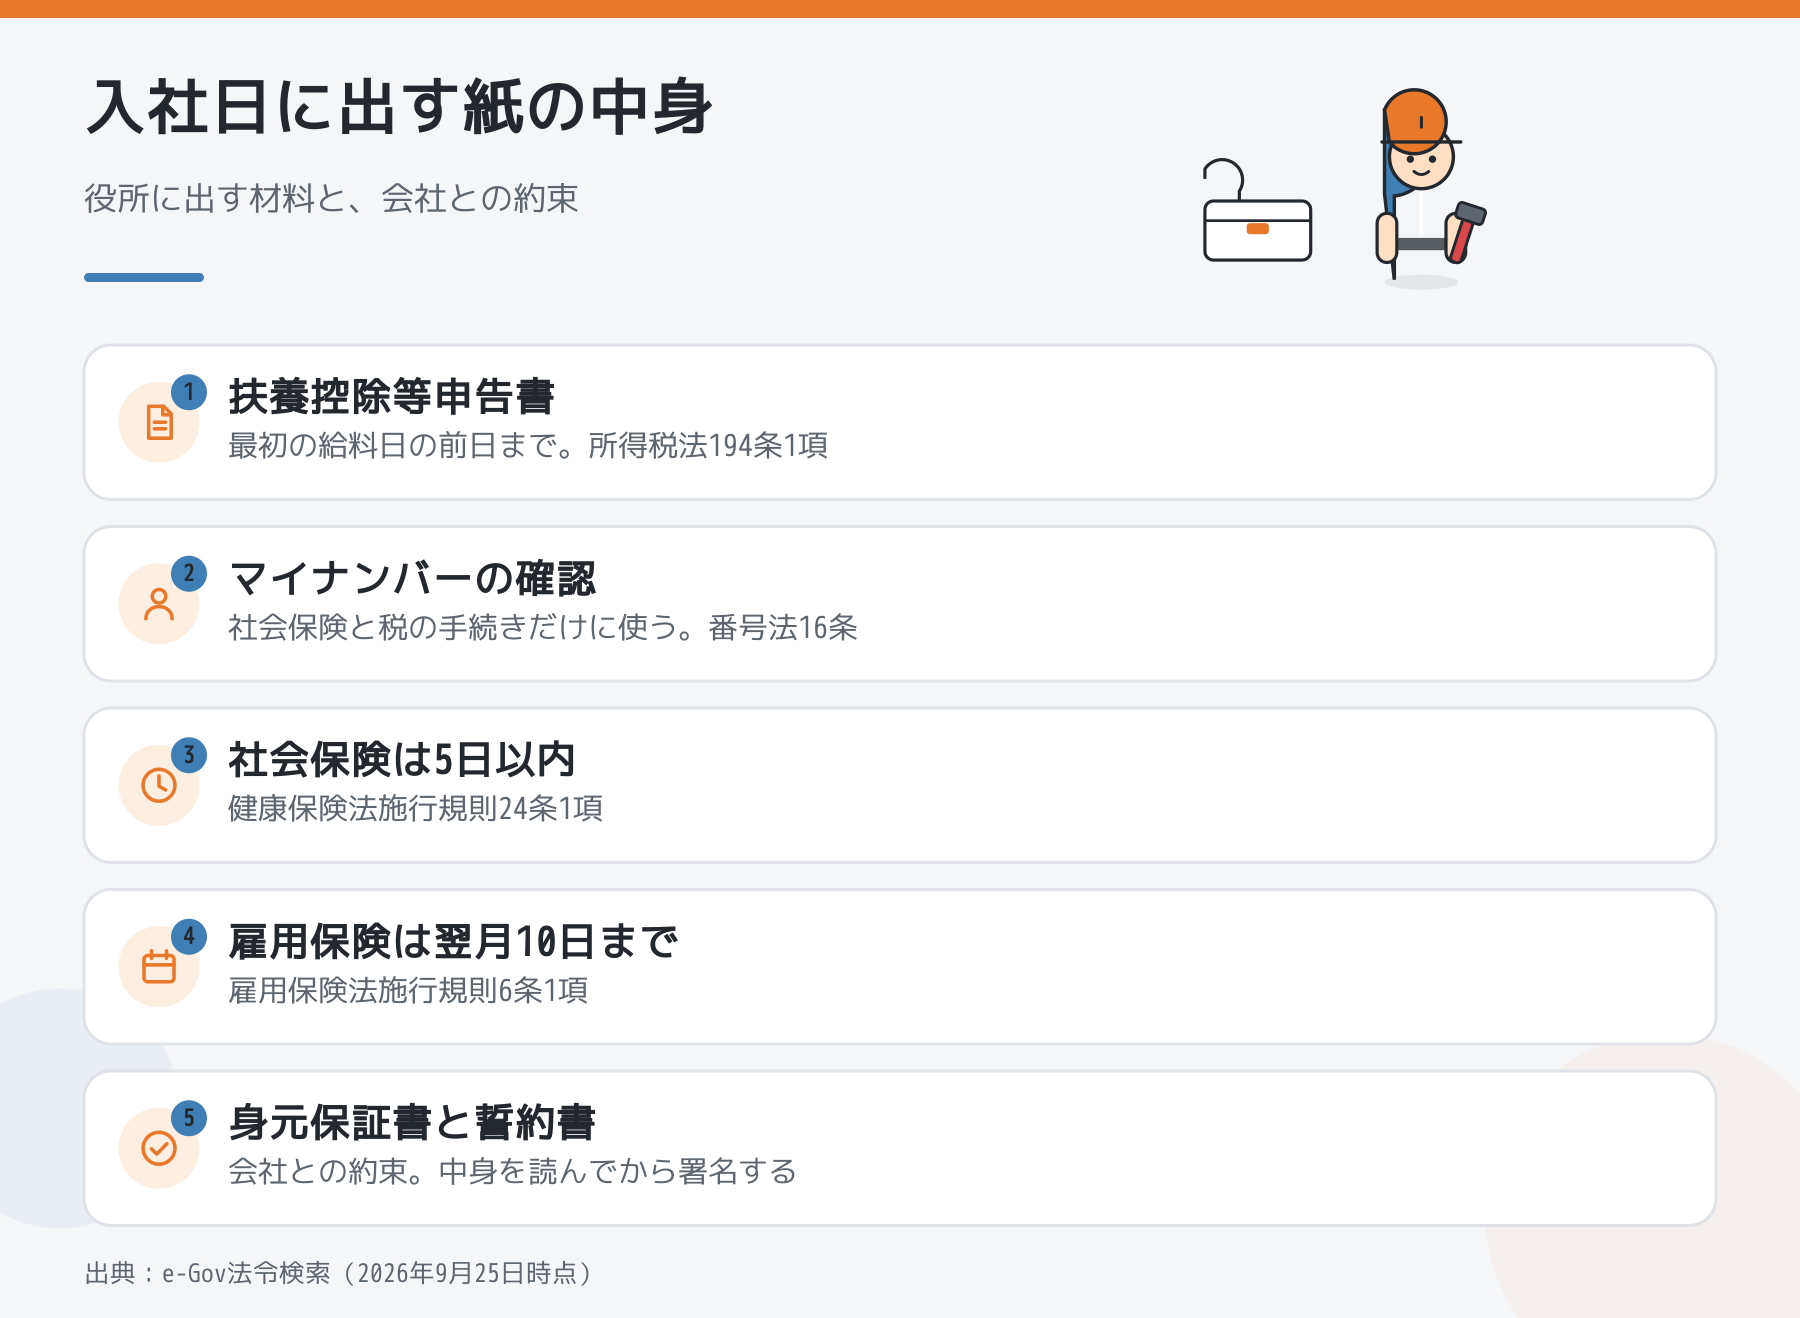Select the heading 雇用保険は翌月10日まで

coord(453,942)
